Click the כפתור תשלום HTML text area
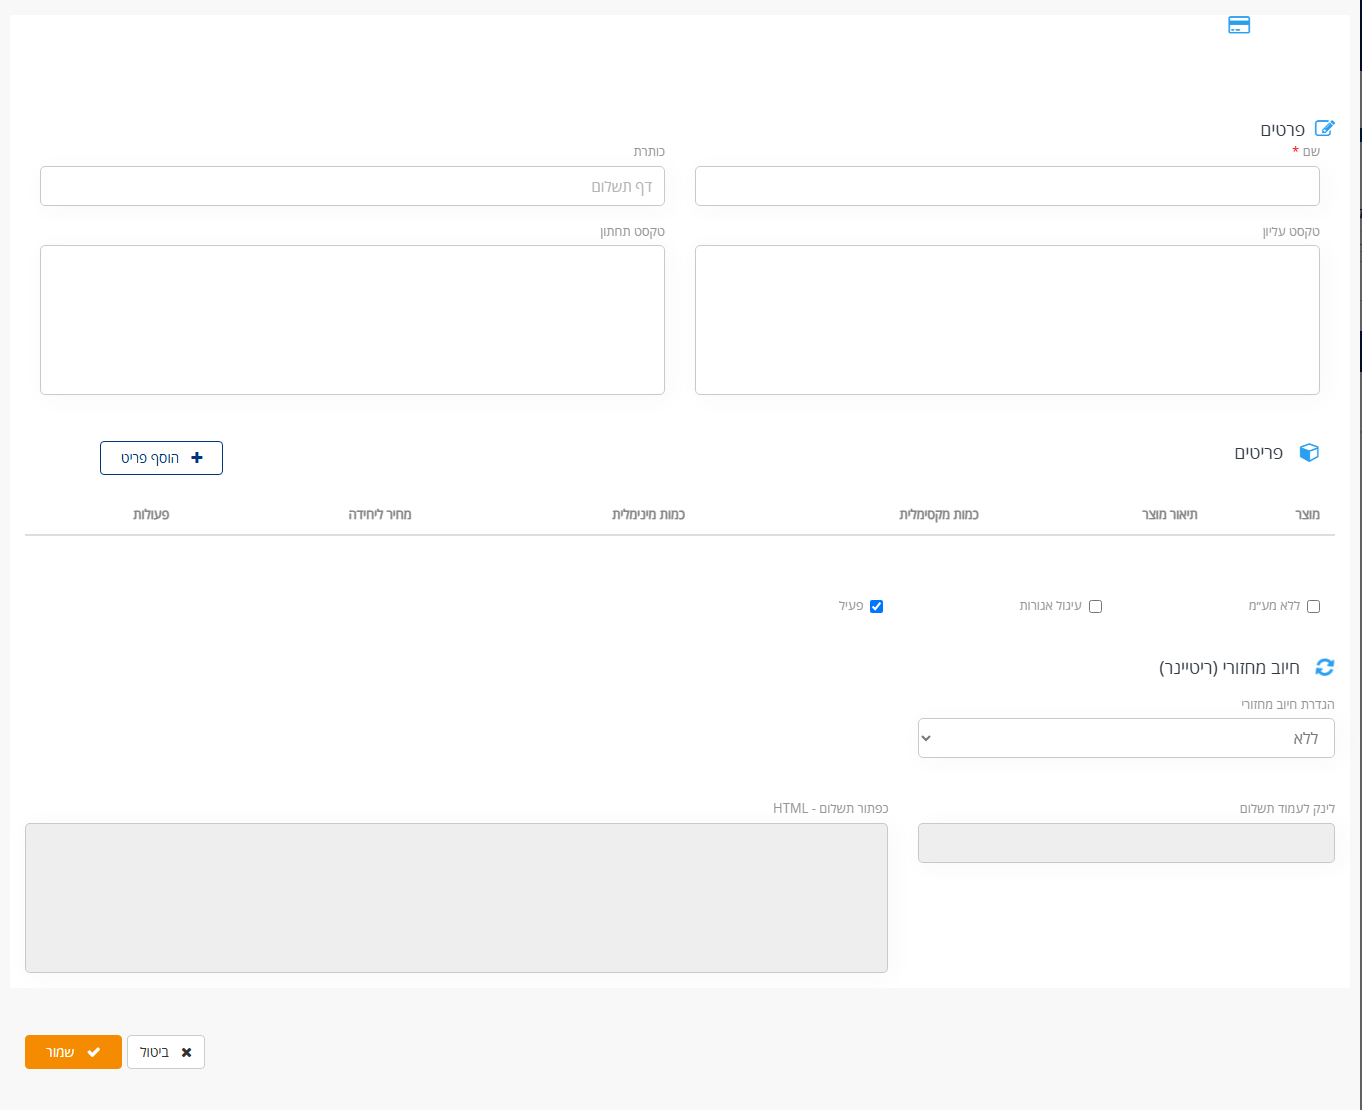Image resolution: width=1362 pixels, height=1110 pixels. click(456, 898)
